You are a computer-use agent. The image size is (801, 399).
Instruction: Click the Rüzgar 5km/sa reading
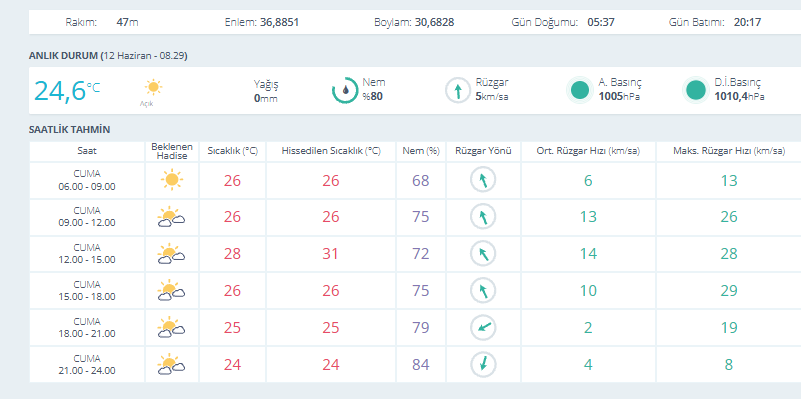(492, 89)
